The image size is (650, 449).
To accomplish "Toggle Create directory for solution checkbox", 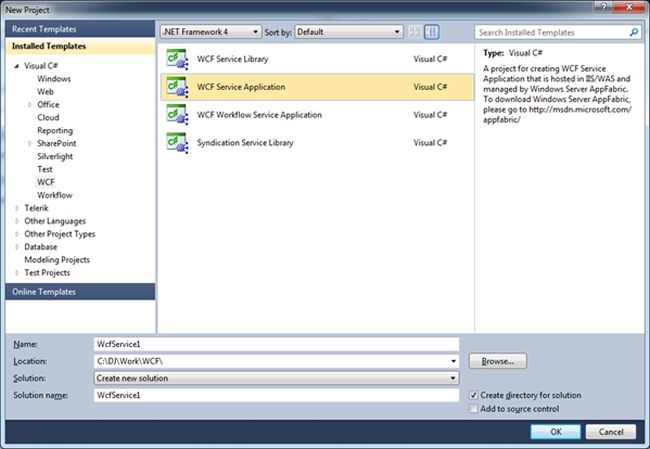I will click(x=473, y=395).
